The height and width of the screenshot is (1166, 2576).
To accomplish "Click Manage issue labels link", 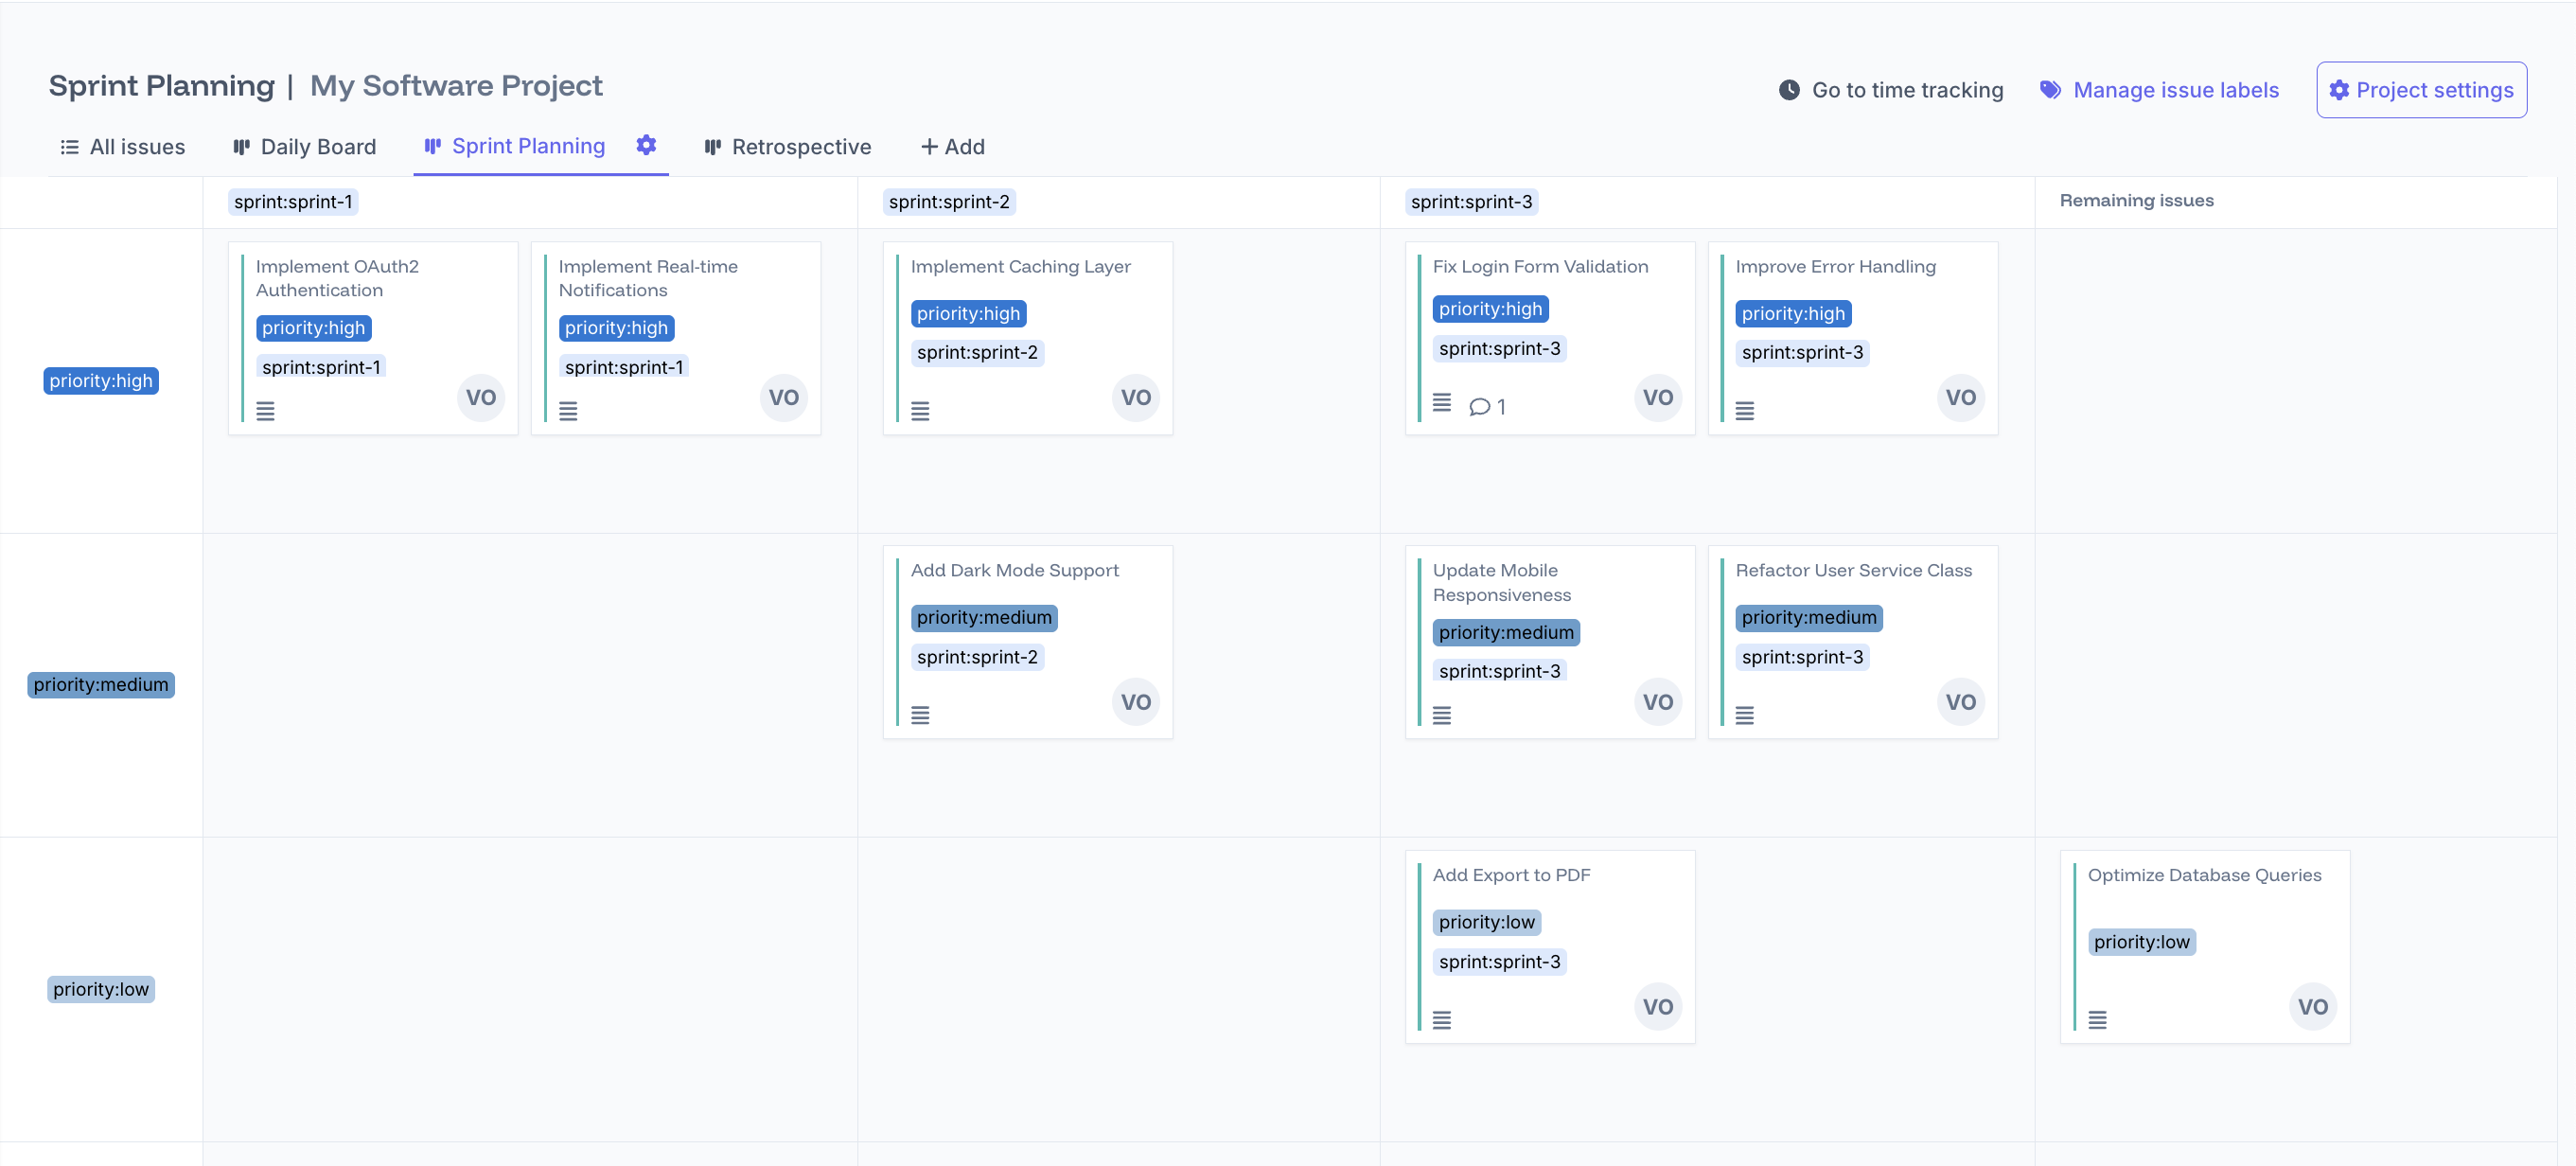I will coord(2175,90).
